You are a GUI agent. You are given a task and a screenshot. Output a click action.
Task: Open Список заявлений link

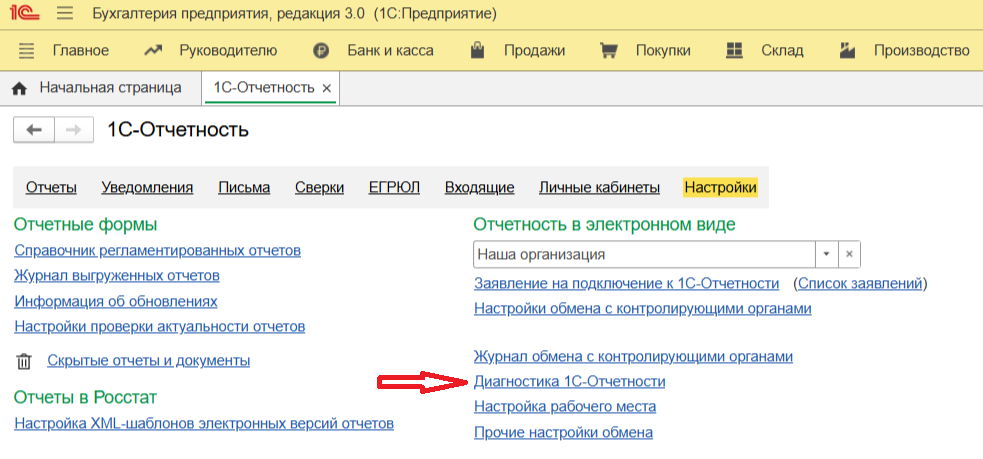click(x=859, y=283)
